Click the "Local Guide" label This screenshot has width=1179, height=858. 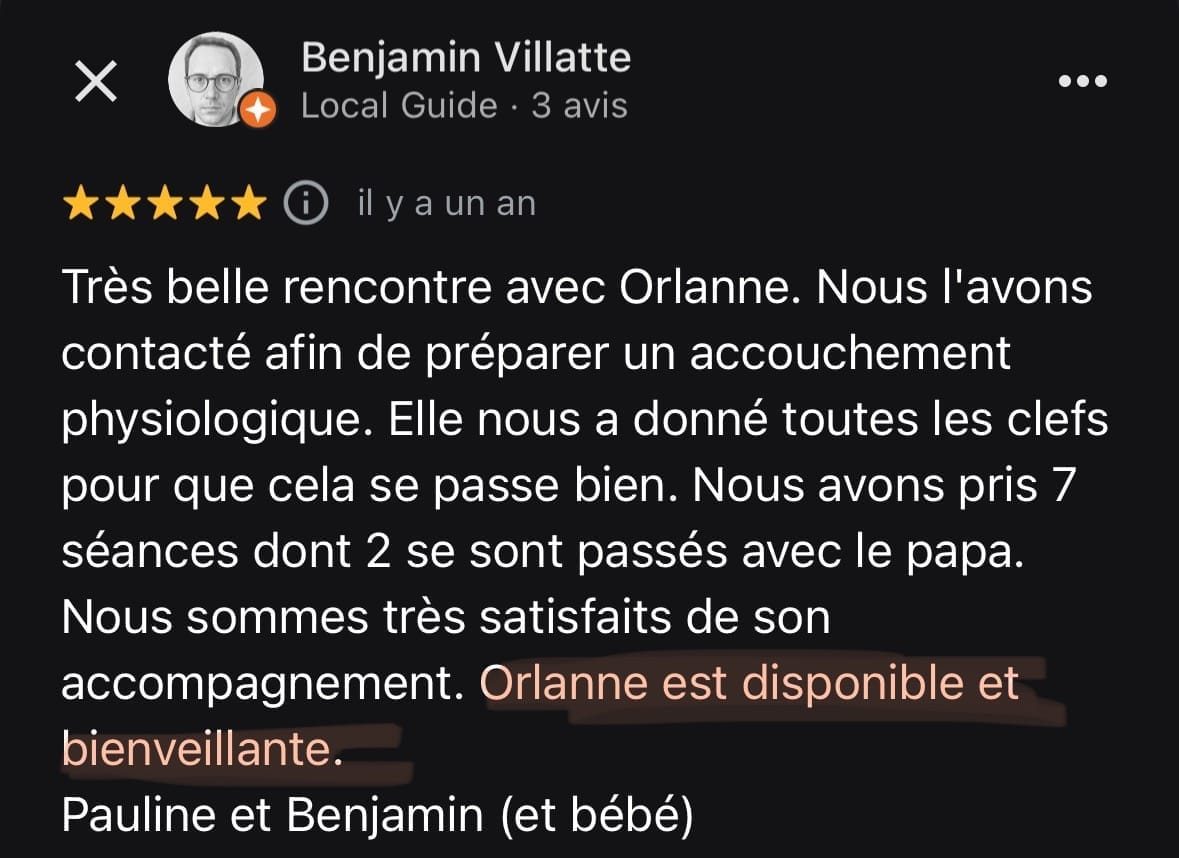(399, 106)
